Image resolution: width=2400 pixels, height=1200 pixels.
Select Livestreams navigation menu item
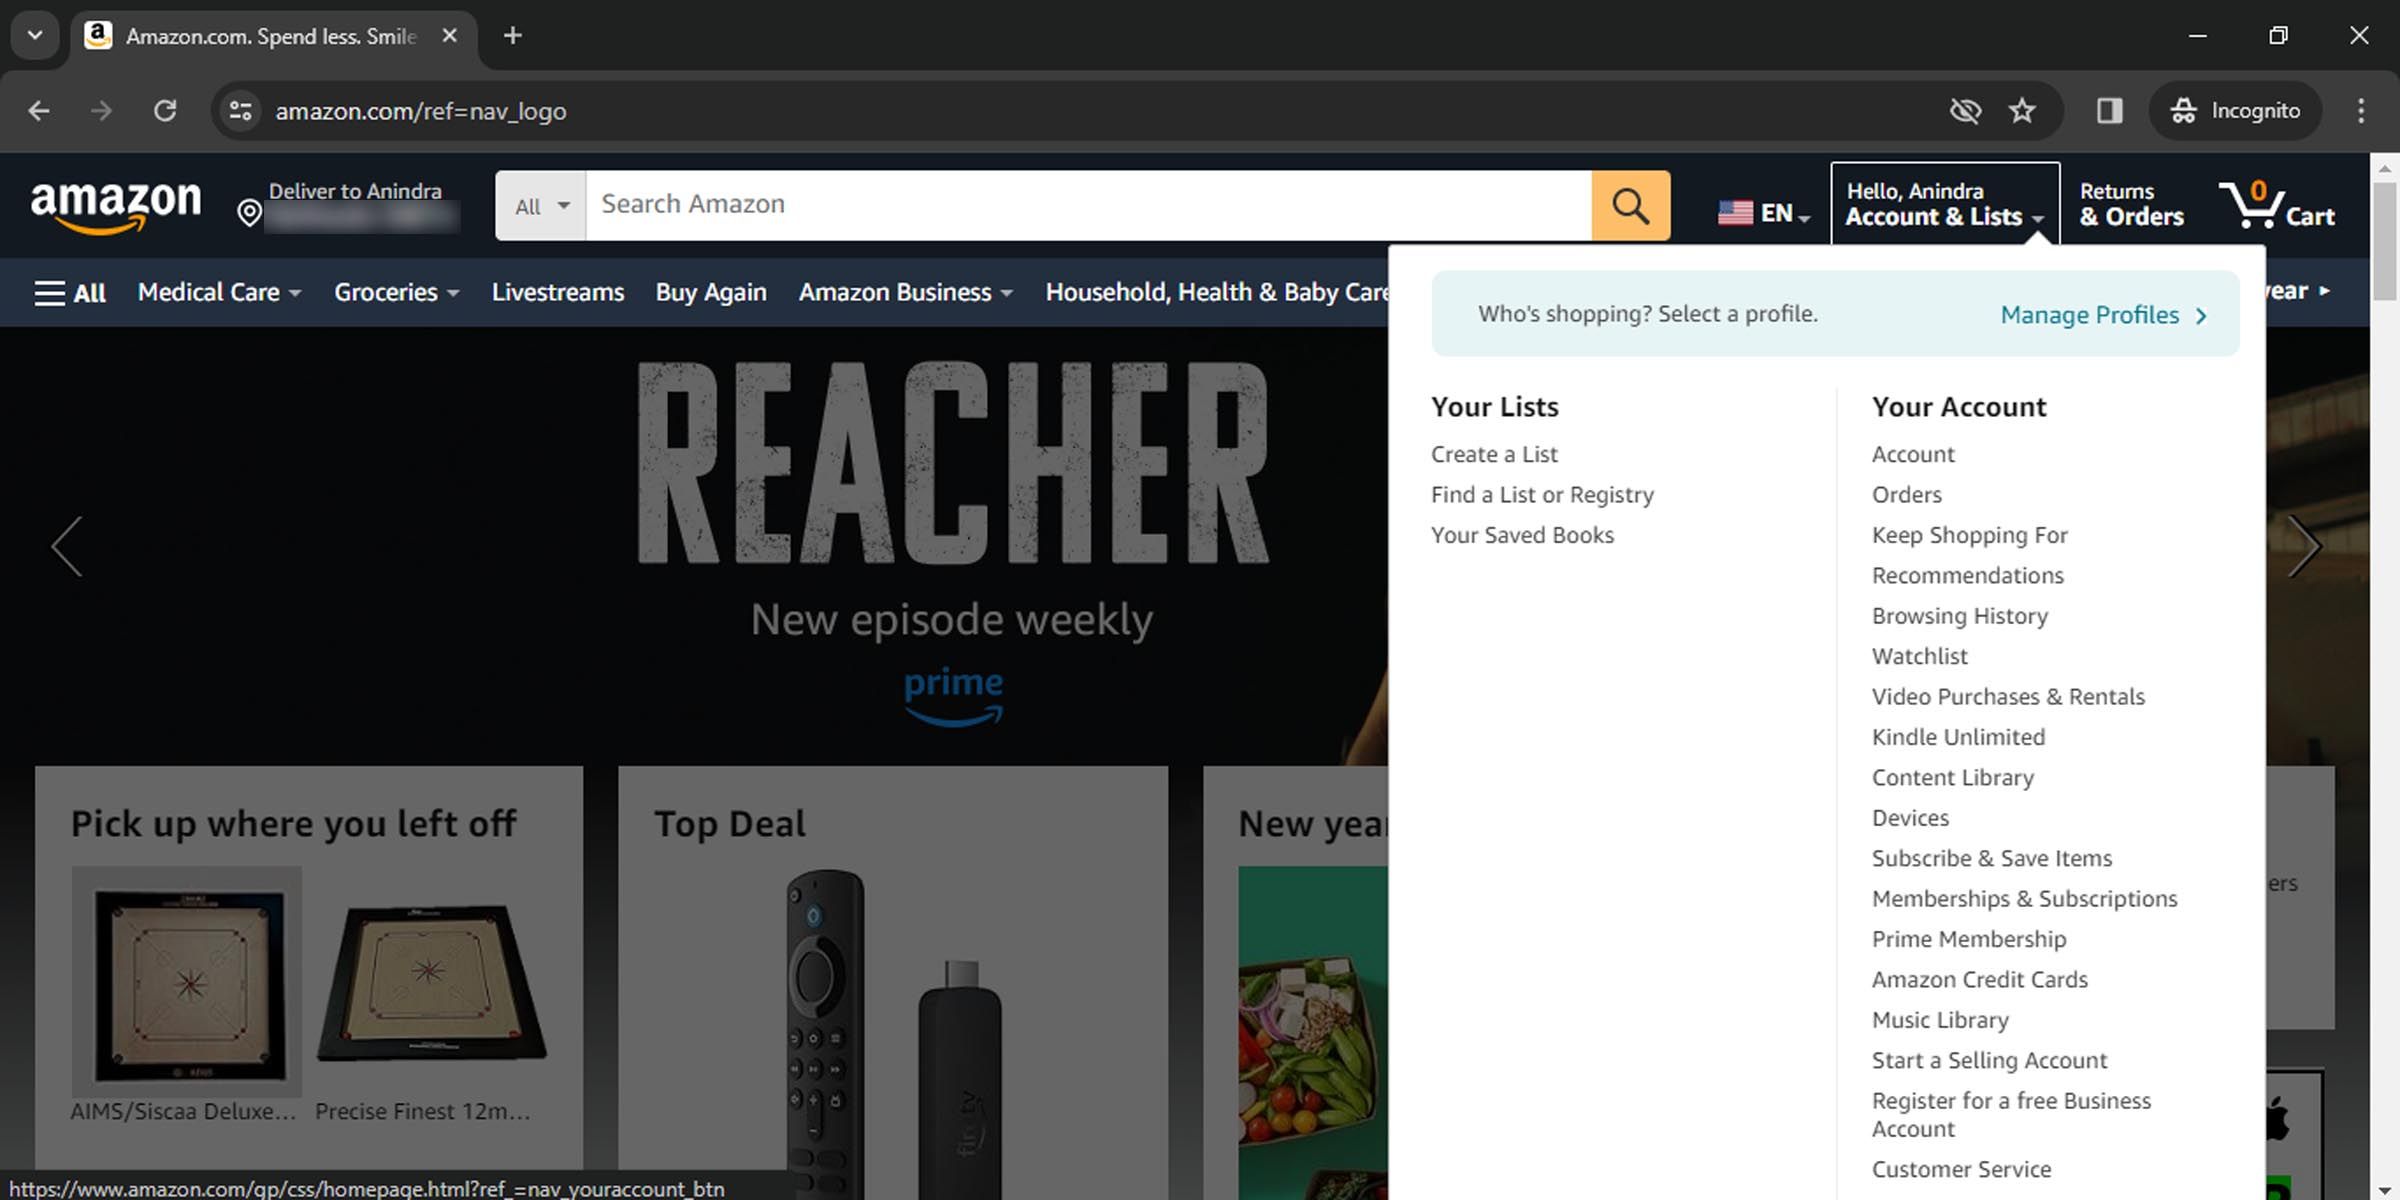point(557,291)
